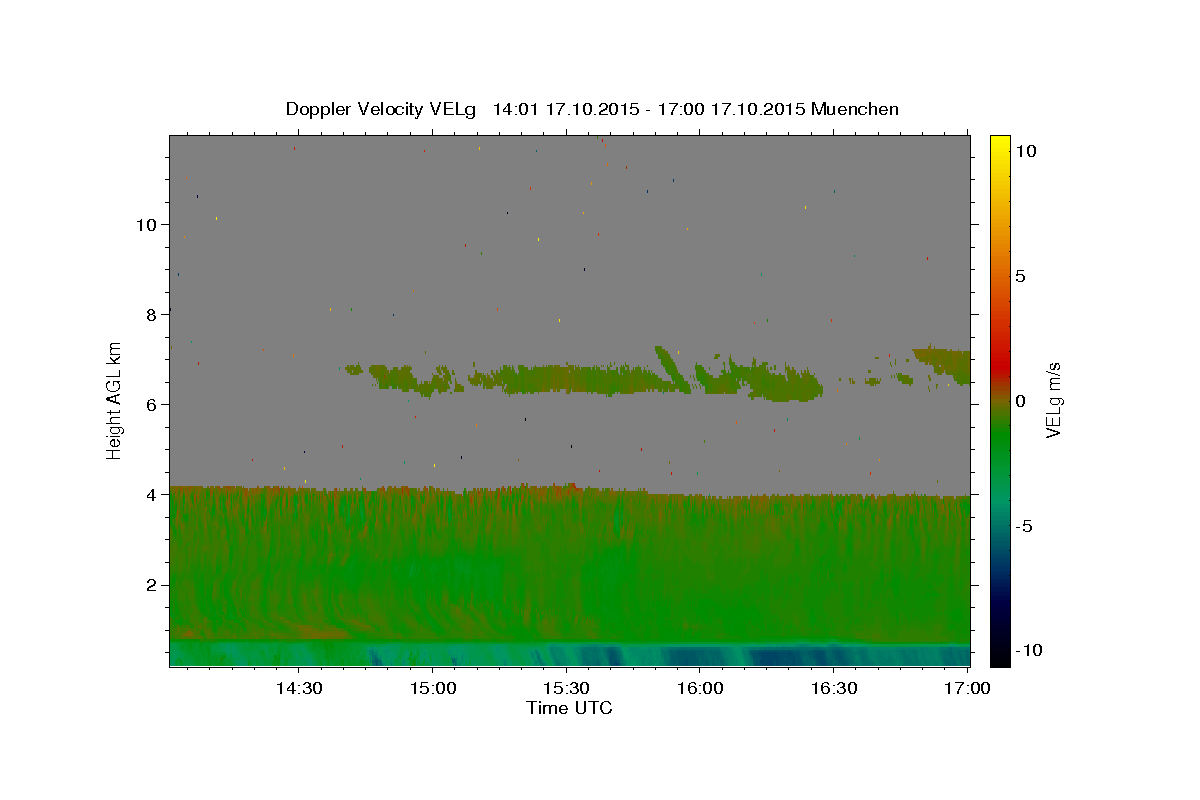Click the colorbar value -10 label

click(x=1028, y=650)
